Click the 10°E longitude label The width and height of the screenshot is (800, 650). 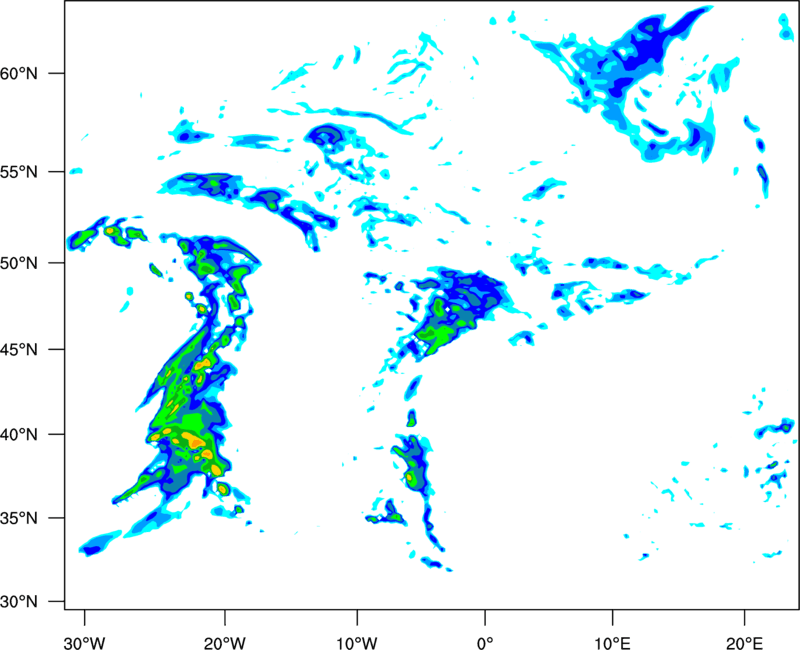click(x=612, y=643)
